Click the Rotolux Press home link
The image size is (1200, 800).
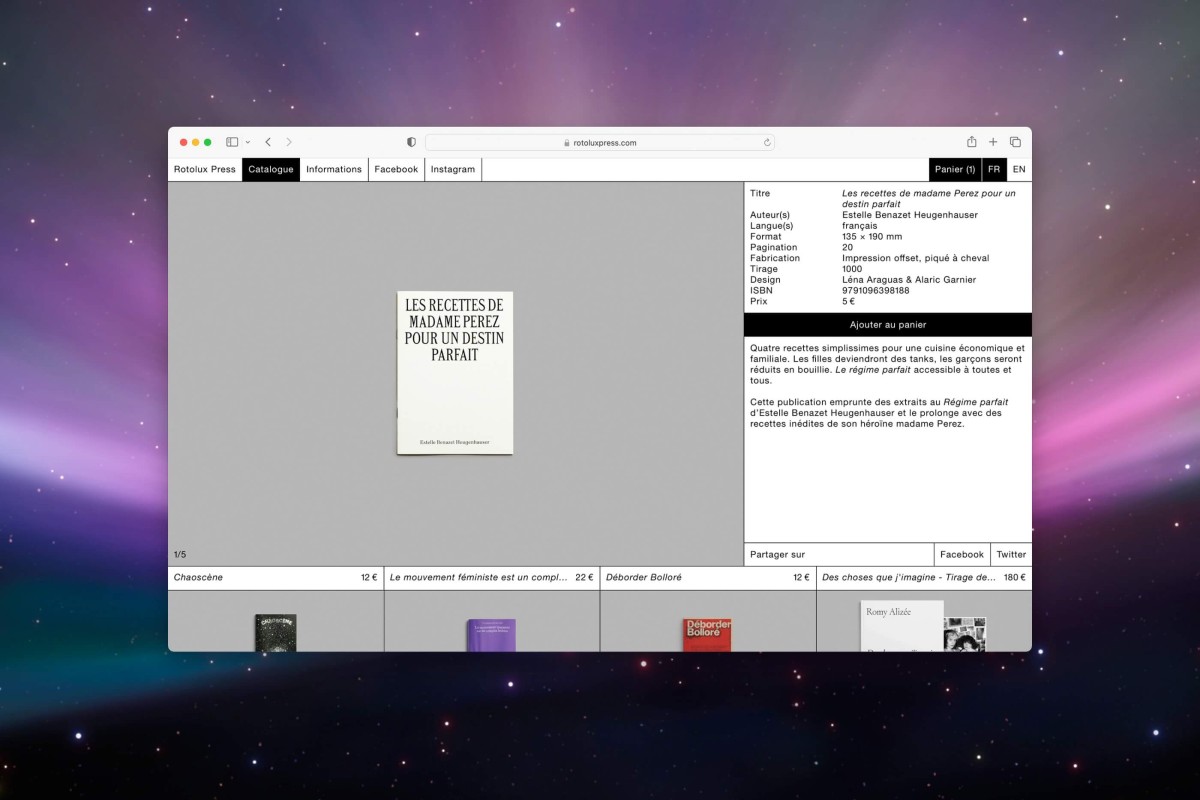click(205, 169)
